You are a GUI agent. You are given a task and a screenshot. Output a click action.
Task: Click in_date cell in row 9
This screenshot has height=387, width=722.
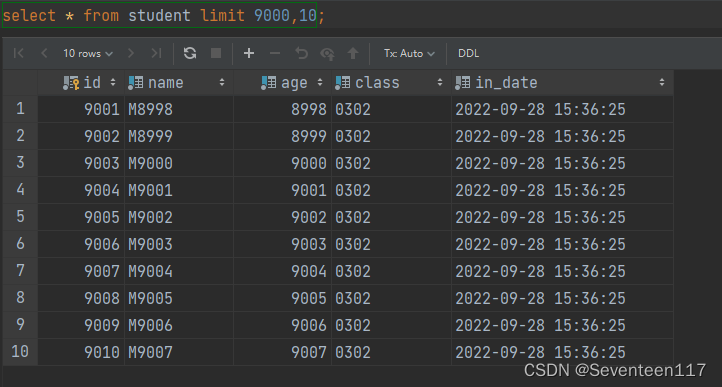(x=562, y=325)
